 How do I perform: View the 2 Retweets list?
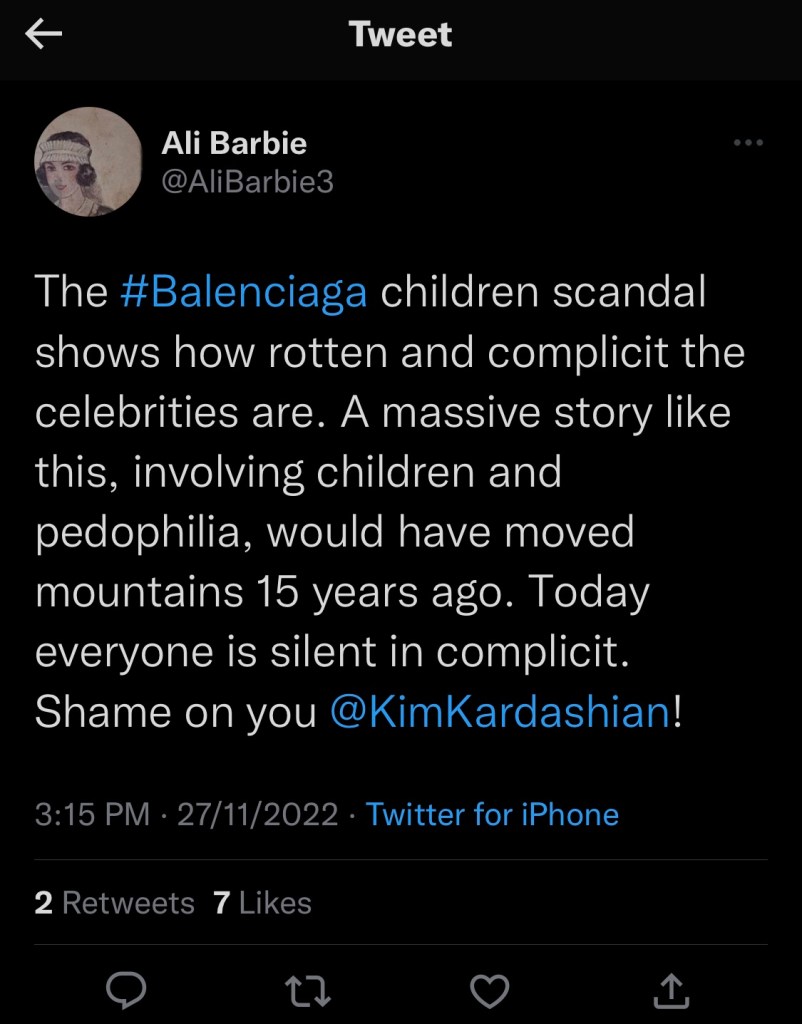(114, 903)
